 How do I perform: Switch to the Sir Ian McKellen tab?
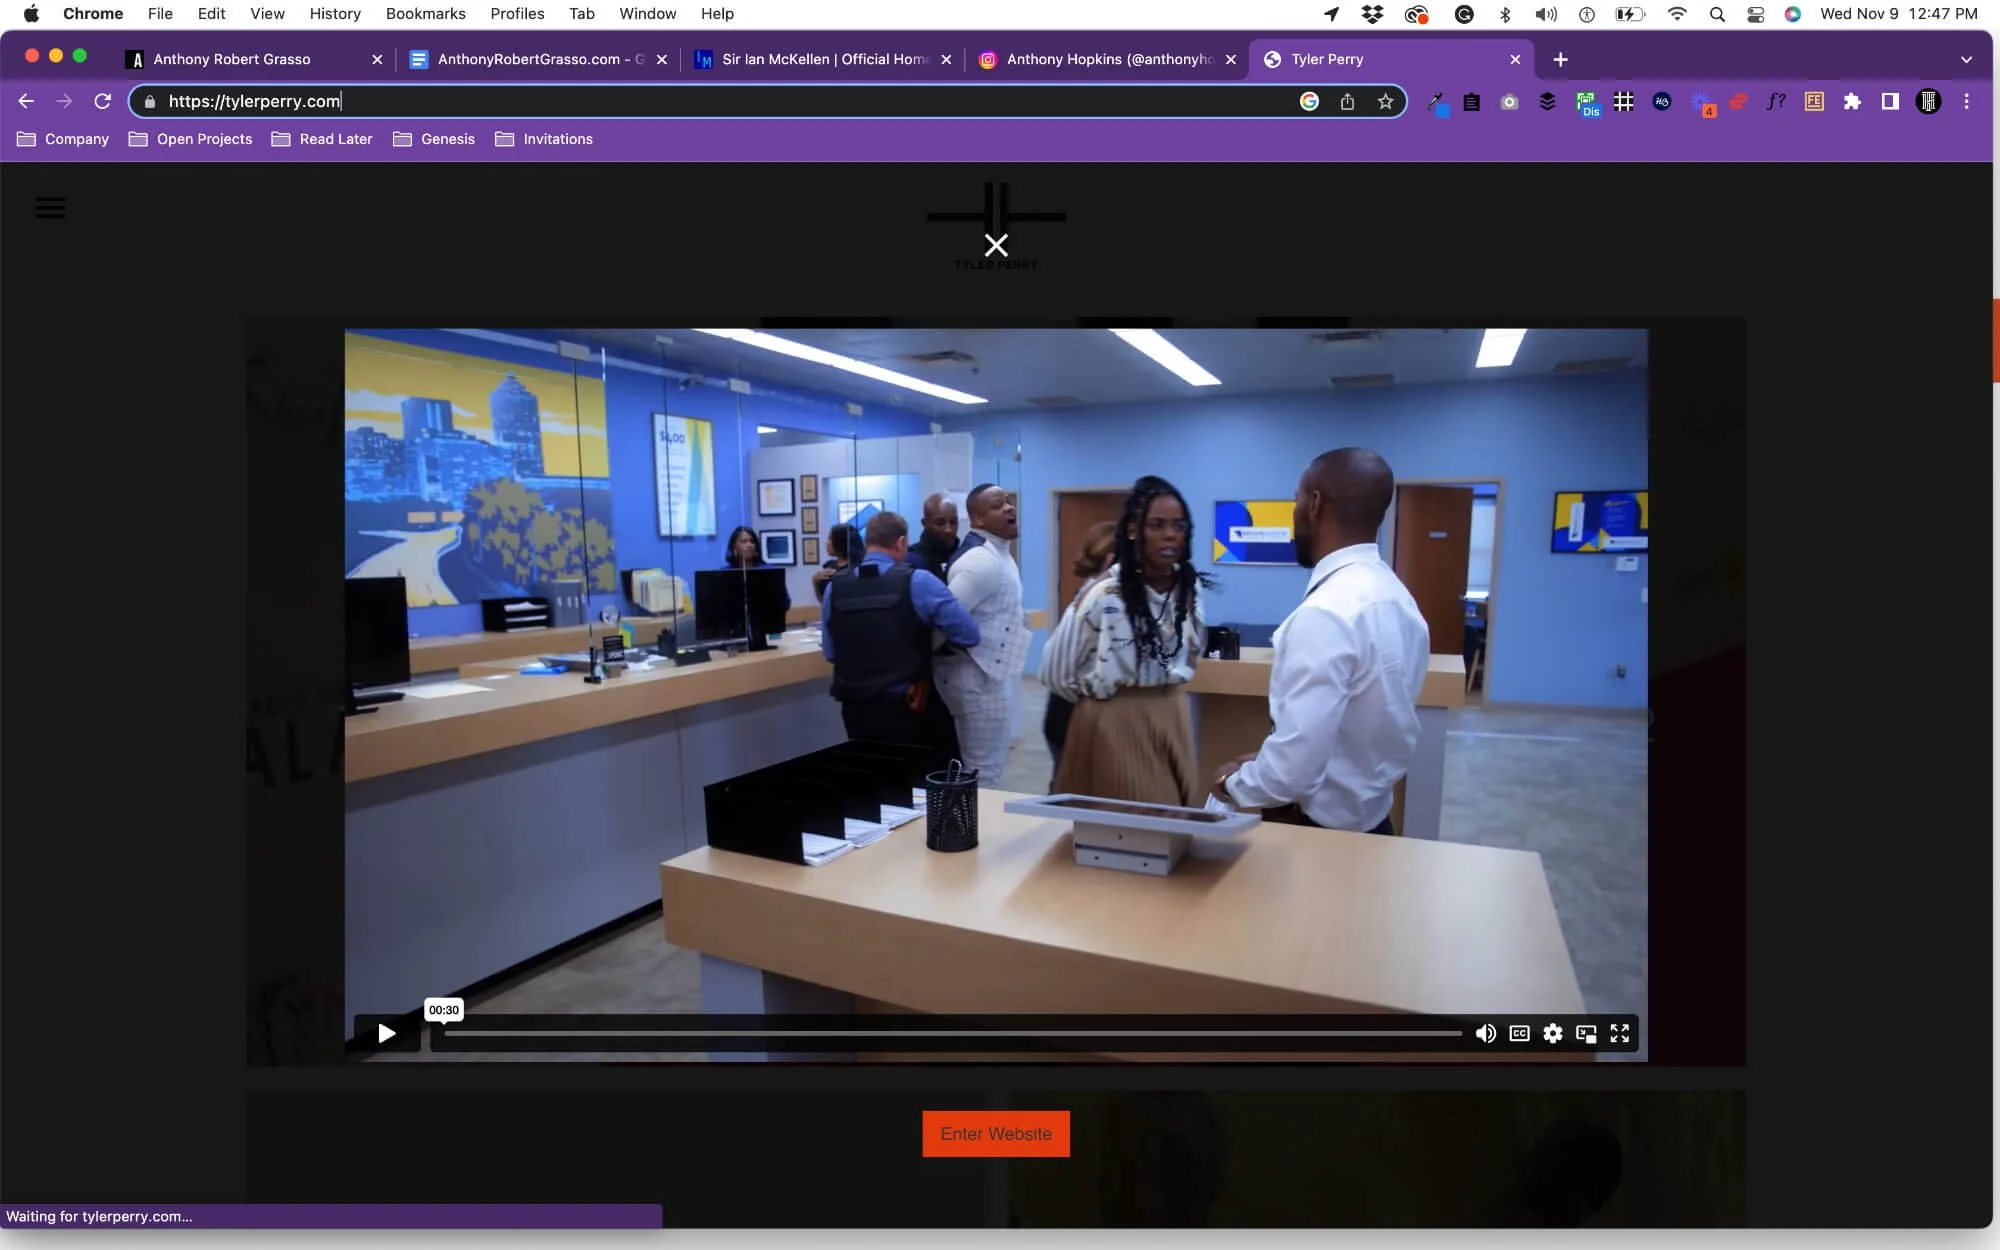click(x=825, y=59)
